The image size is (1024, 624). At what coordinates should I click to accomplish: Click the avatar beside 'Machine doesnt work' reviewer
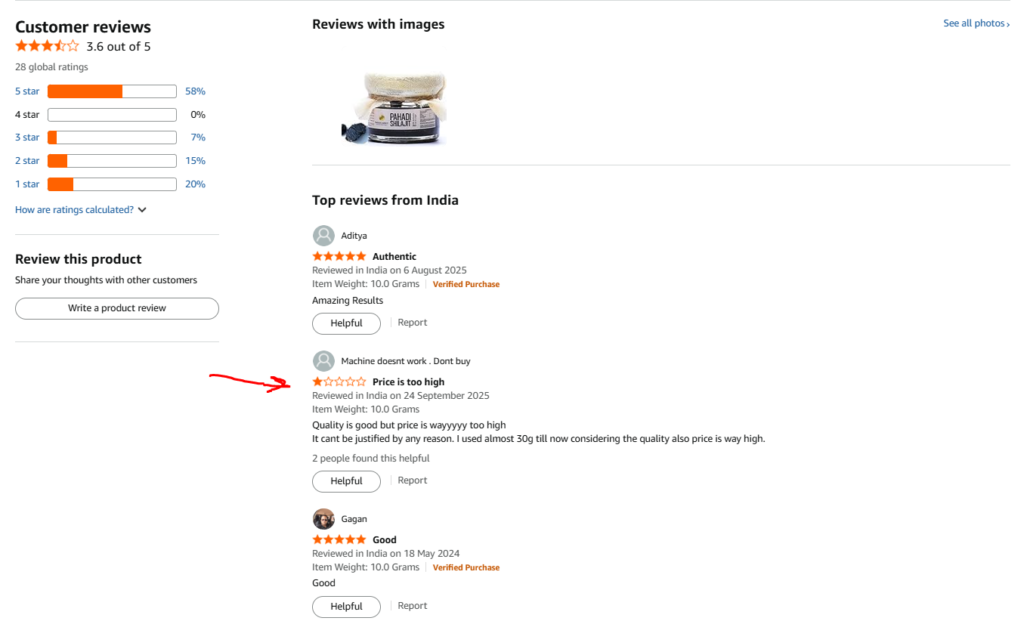point(324,360)
